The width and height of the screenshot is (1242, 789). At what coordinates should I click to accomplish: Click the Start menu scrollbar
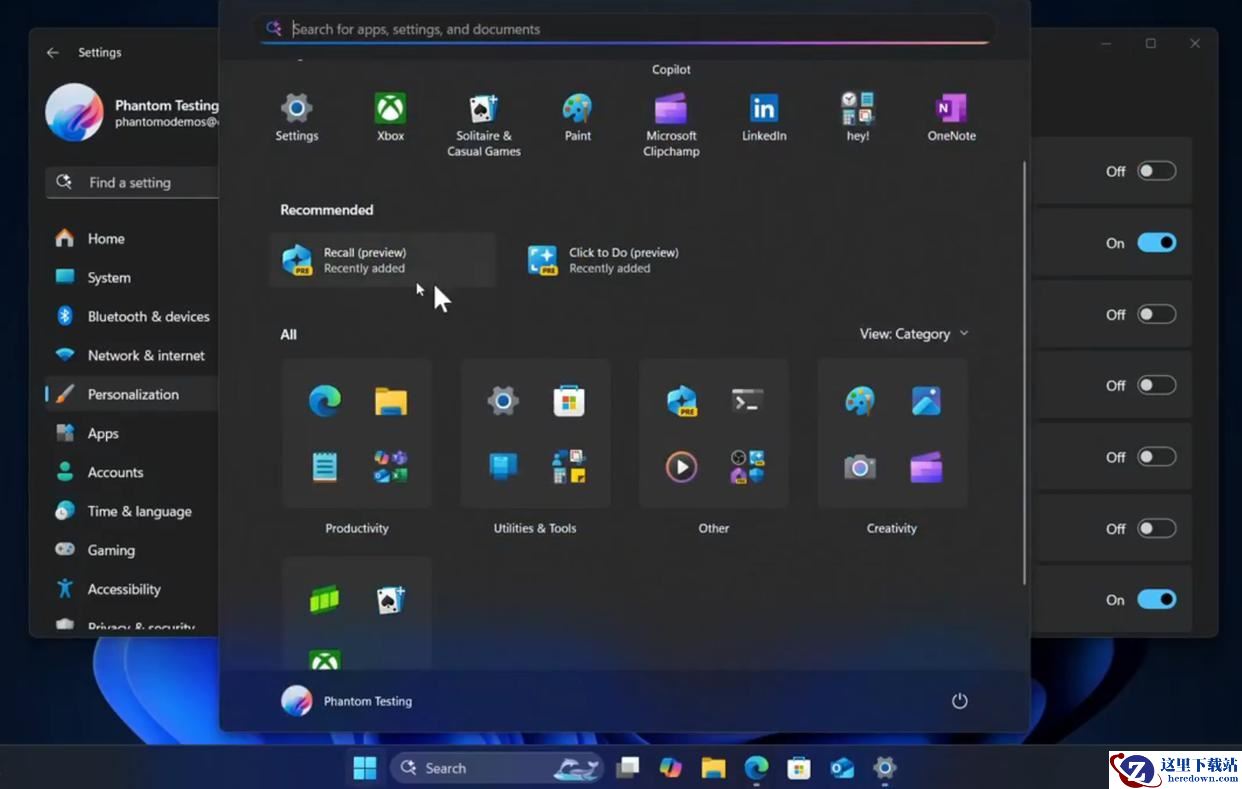1023,373
